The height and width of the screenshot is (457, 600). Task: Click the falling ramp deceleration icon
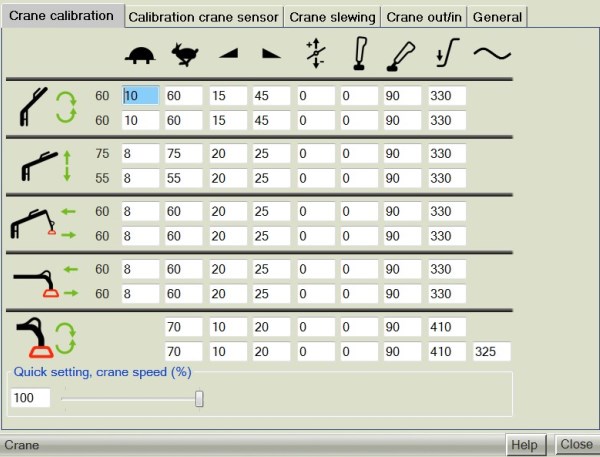click(x=271, y=56)
